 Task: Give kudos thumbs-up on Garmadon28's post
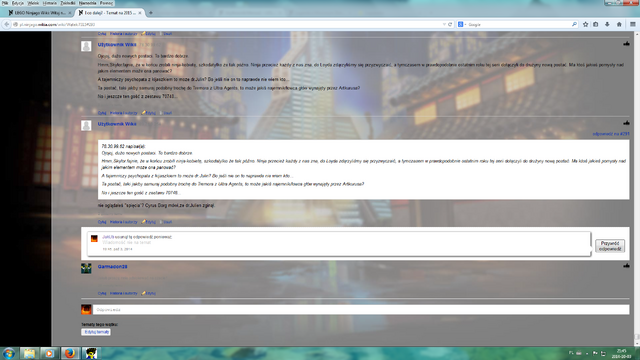click(x=626, y=266)
